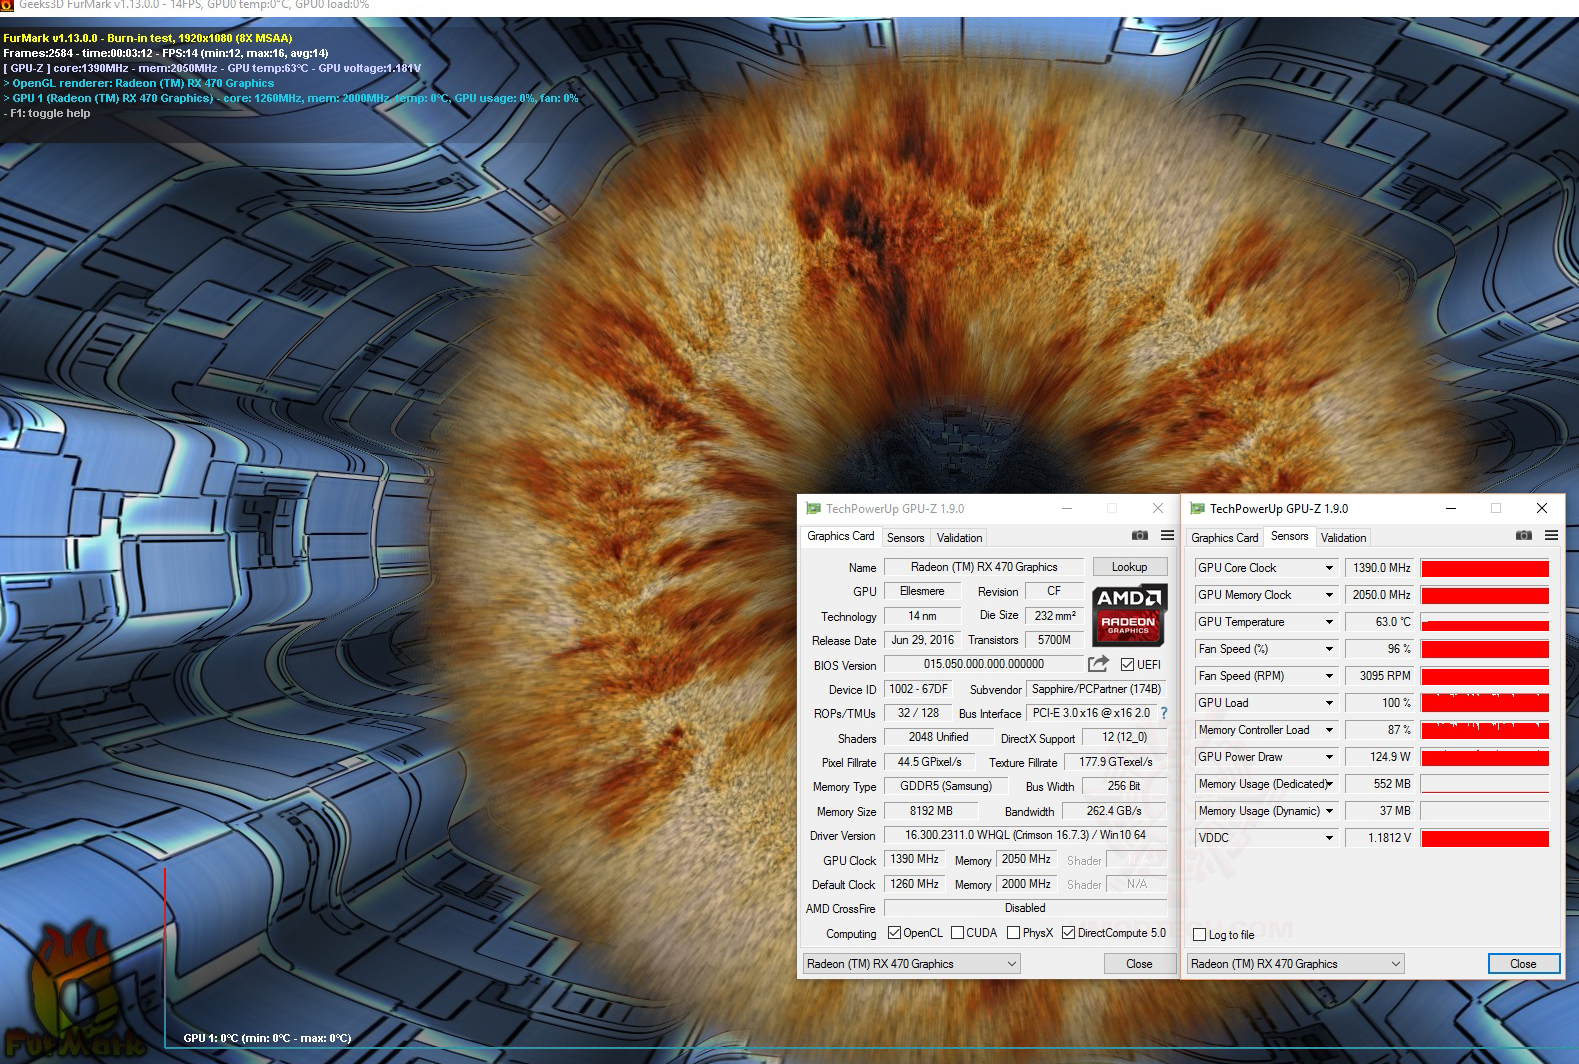Enable the Log to file checkbox
This screenshot has height=1064, width=1579.
point(1199,935)
